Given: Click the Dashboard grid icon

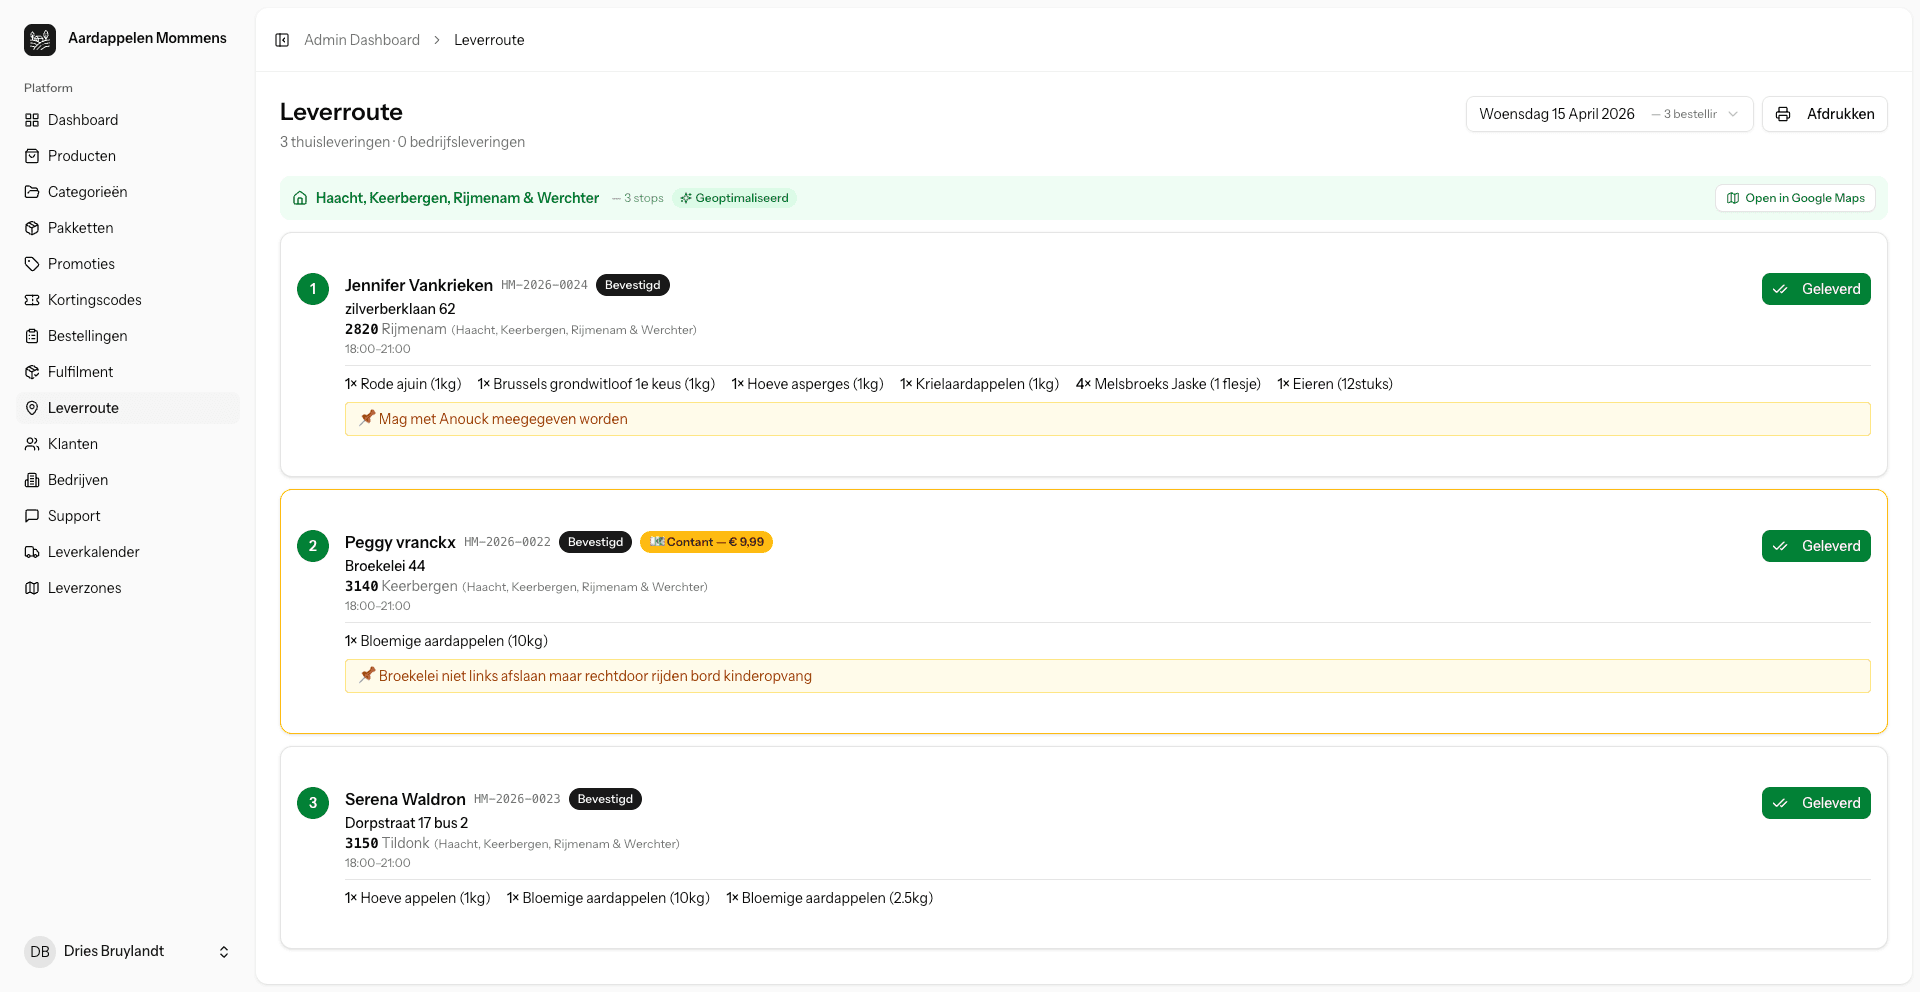Looking at the screenshot, I should click(x=32, y=120).
